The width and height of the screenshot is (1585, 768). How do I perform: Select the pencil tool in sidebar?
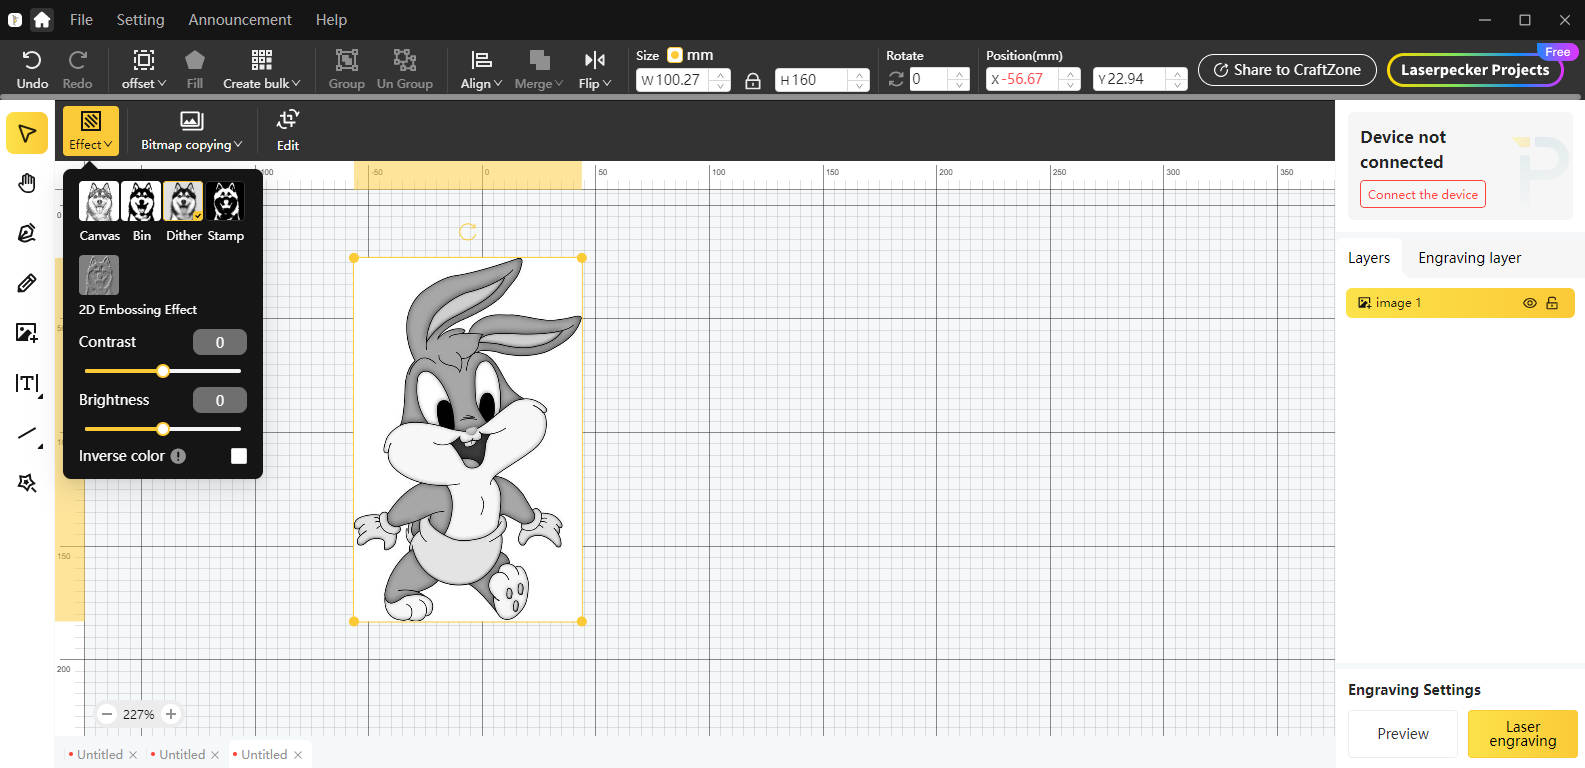tap(27, 283)
